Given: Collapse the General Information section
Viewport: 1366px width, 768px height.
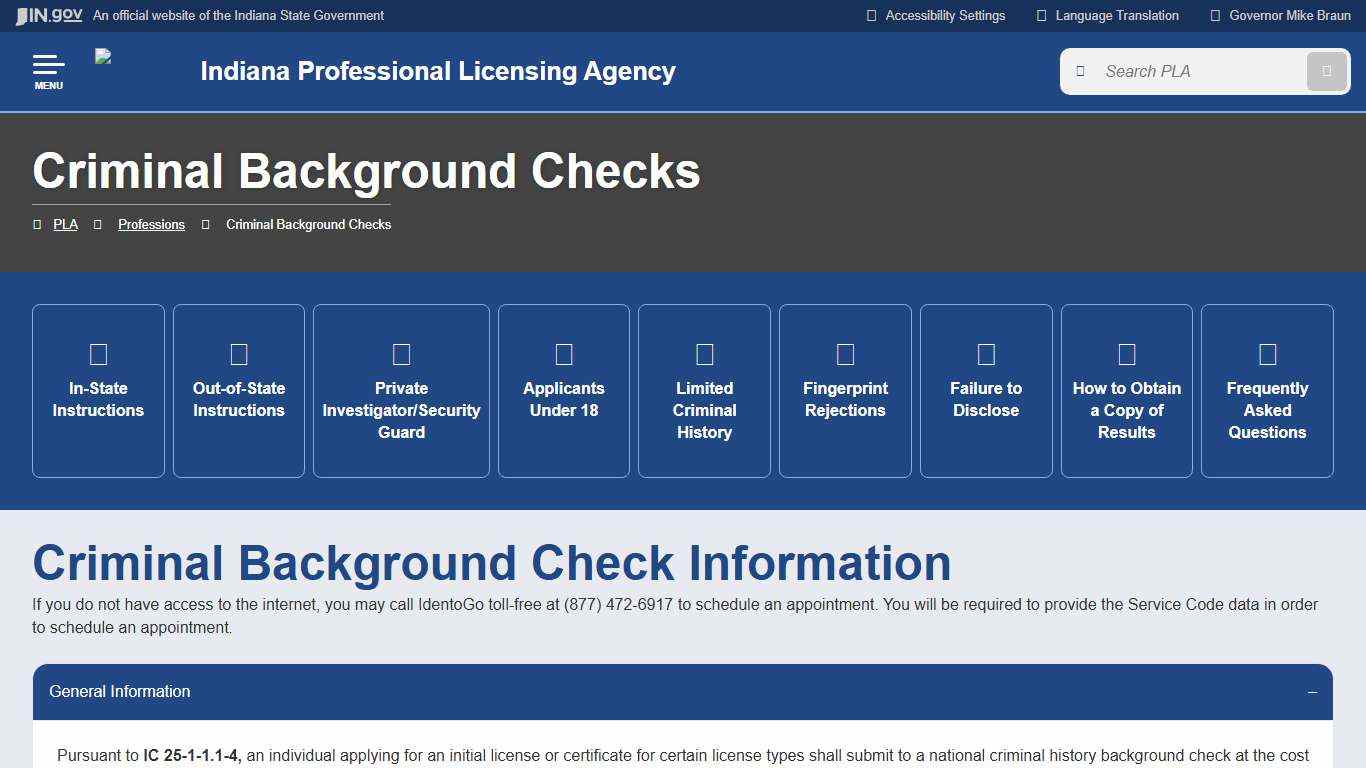Looking at the screenshot, I should pyautogui.click(x=1311, y=691).
